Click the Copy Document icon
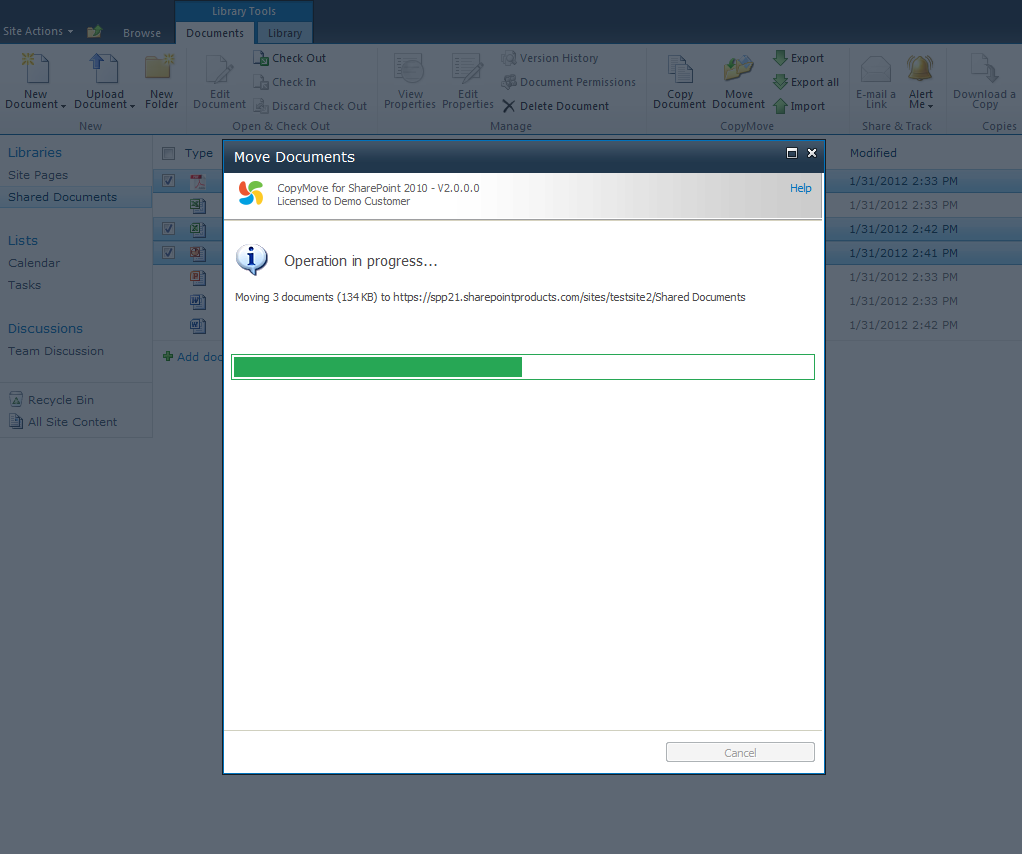The width and height of the screenshot is (1022, 854). pos(680,70)
